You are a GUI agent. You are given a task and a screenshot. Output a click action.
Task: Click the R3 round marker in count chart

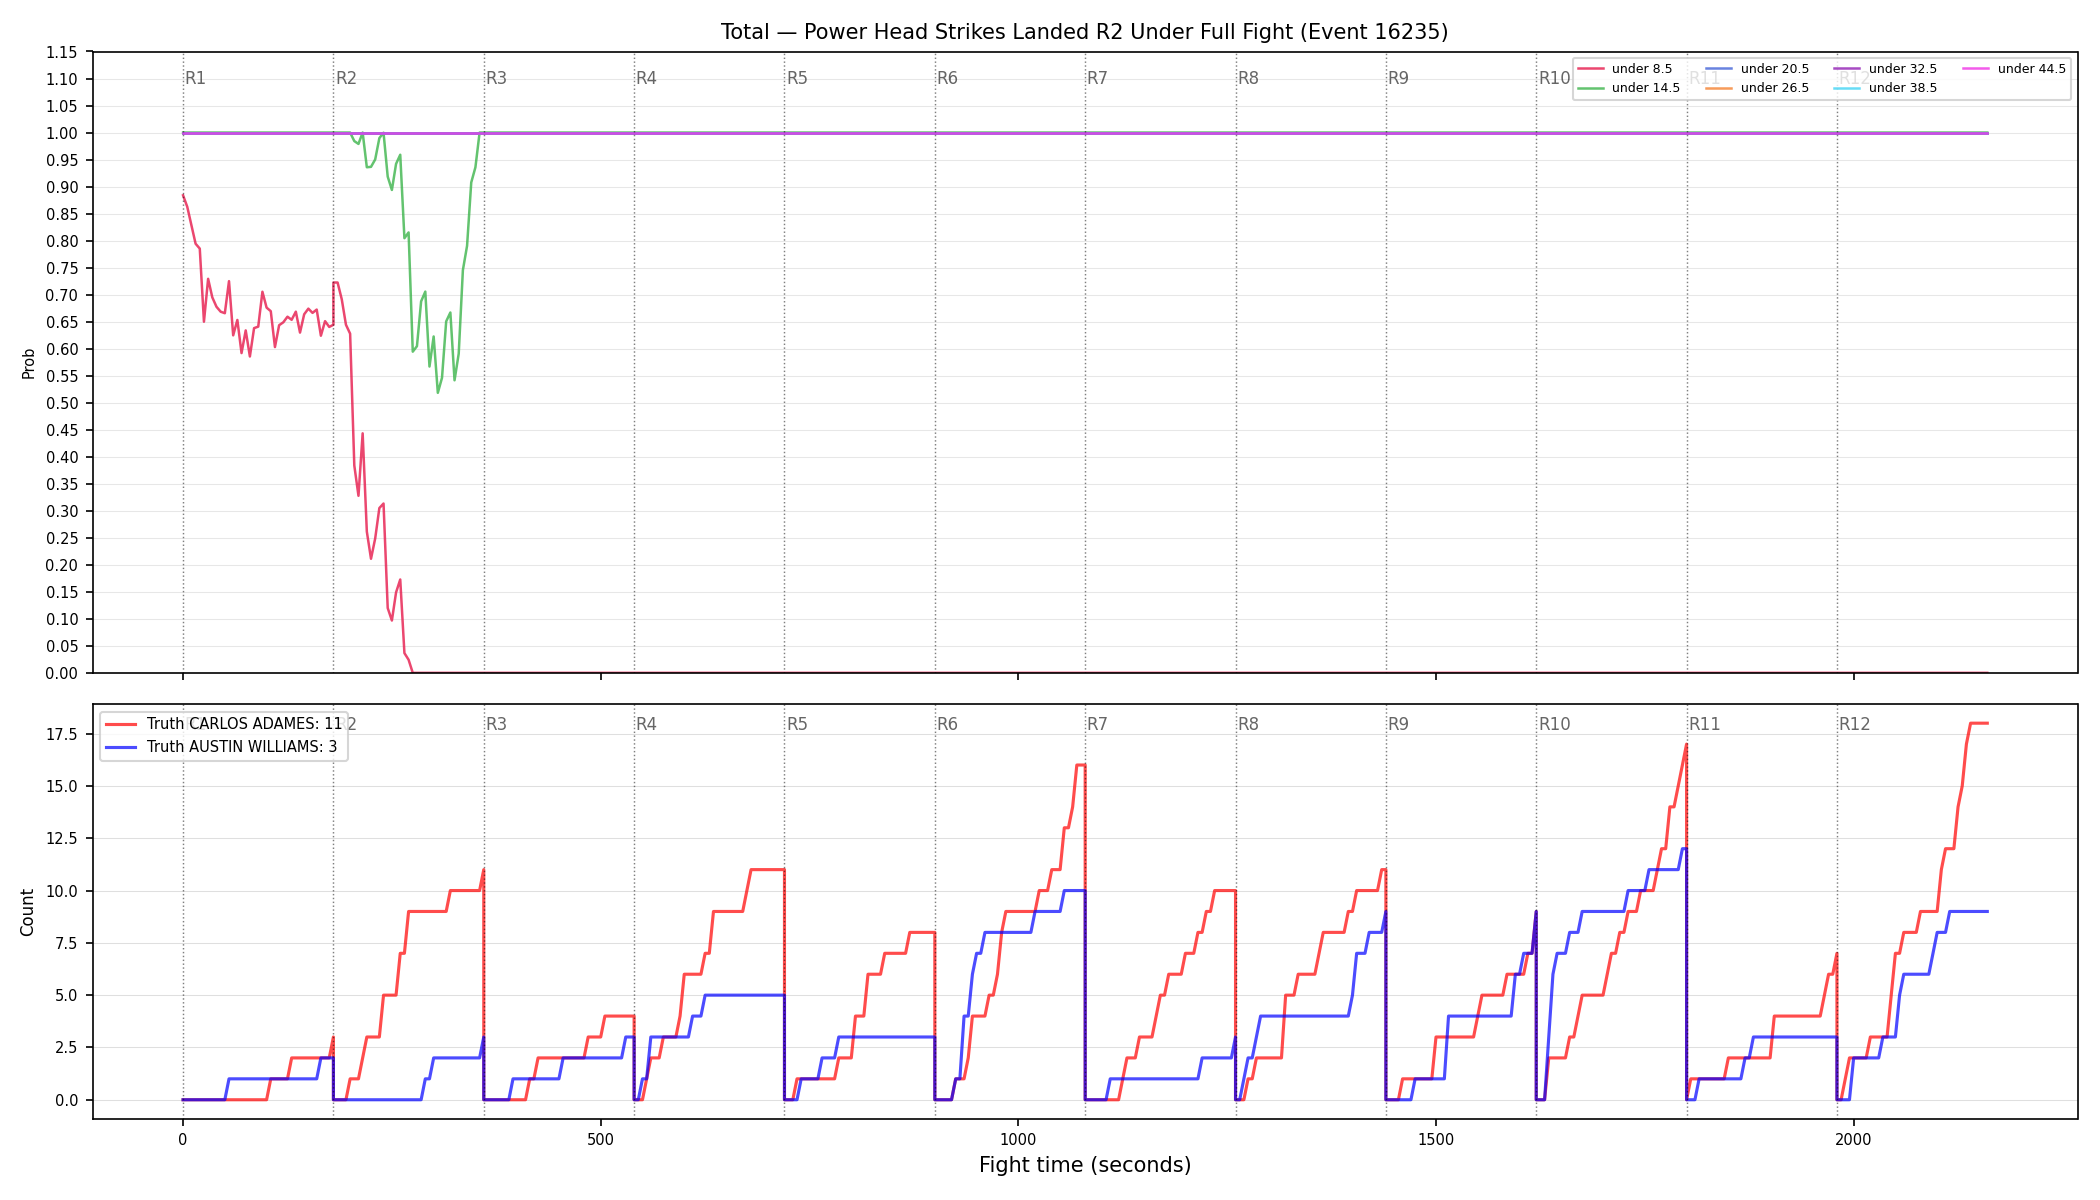pos(496,724)
